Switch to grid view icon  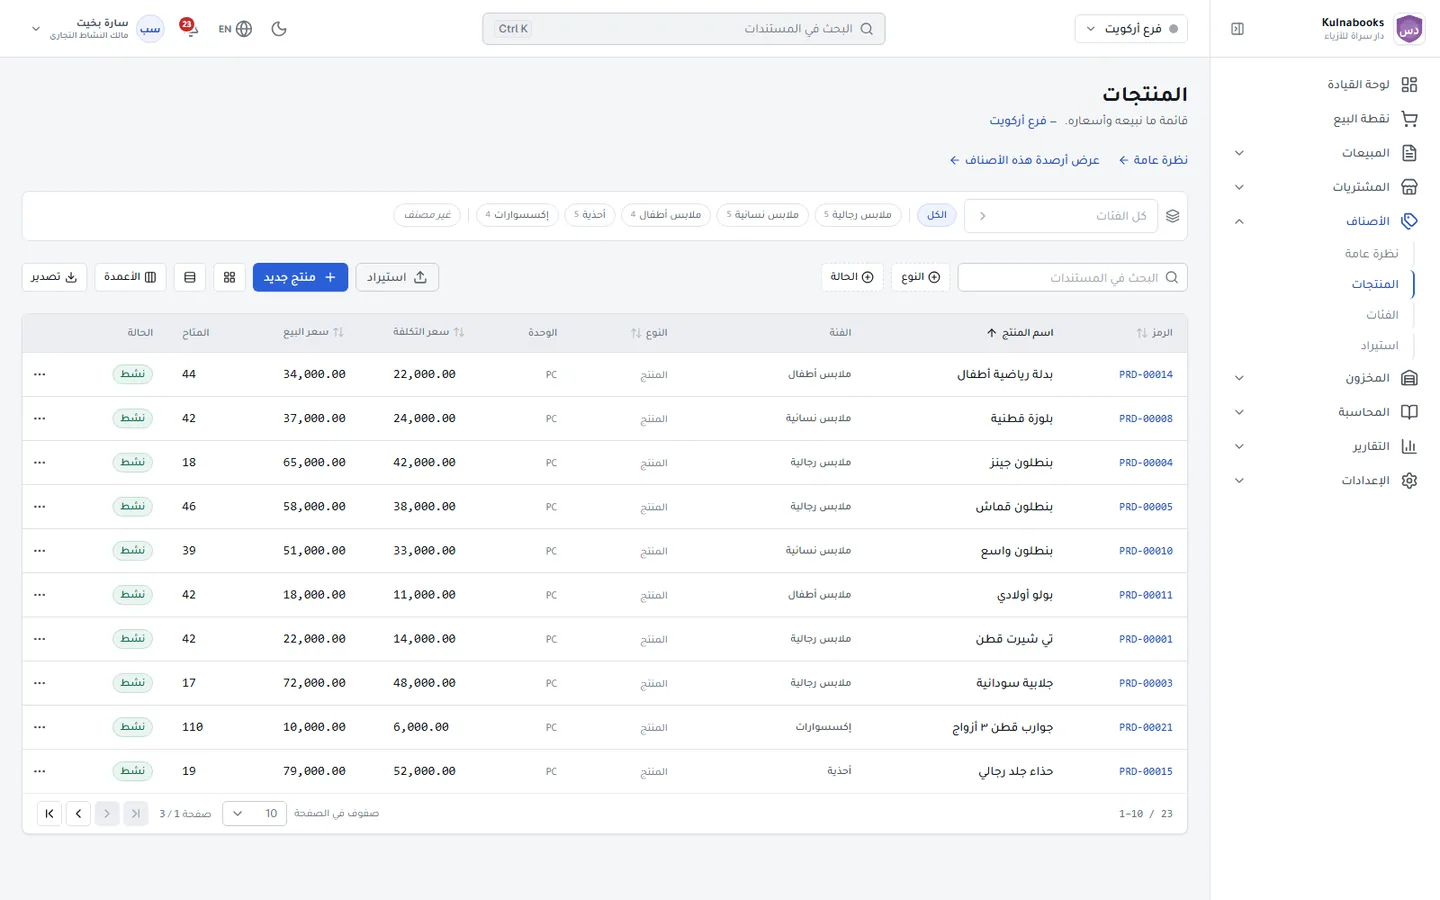[229, 277]
